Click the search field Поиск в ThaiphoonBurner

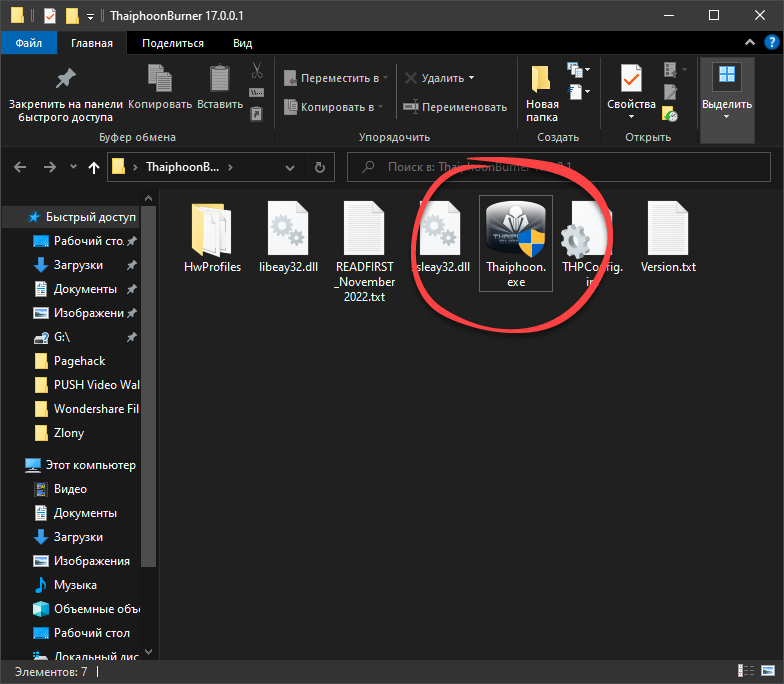pyautogui.click(x=558, y=167)
